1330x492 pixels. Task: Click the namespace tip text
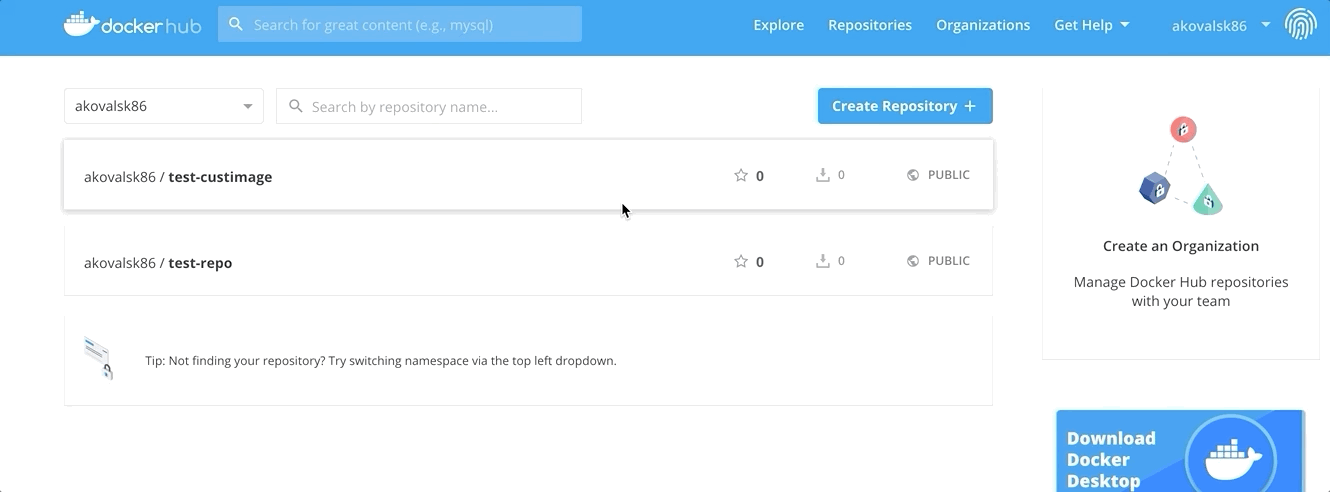[381, 361]
